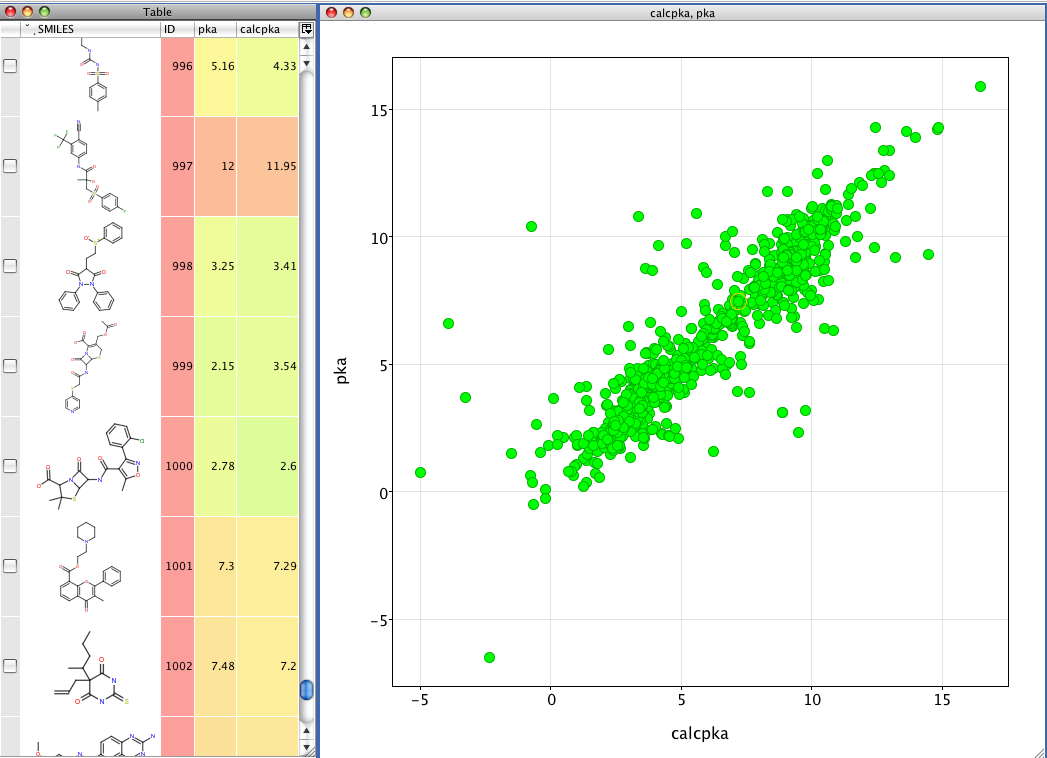Select the outlier point at calcpka 14.5, pka 9.3
Viewport: 1047px width, 758px height.
[x=928, y=254]
